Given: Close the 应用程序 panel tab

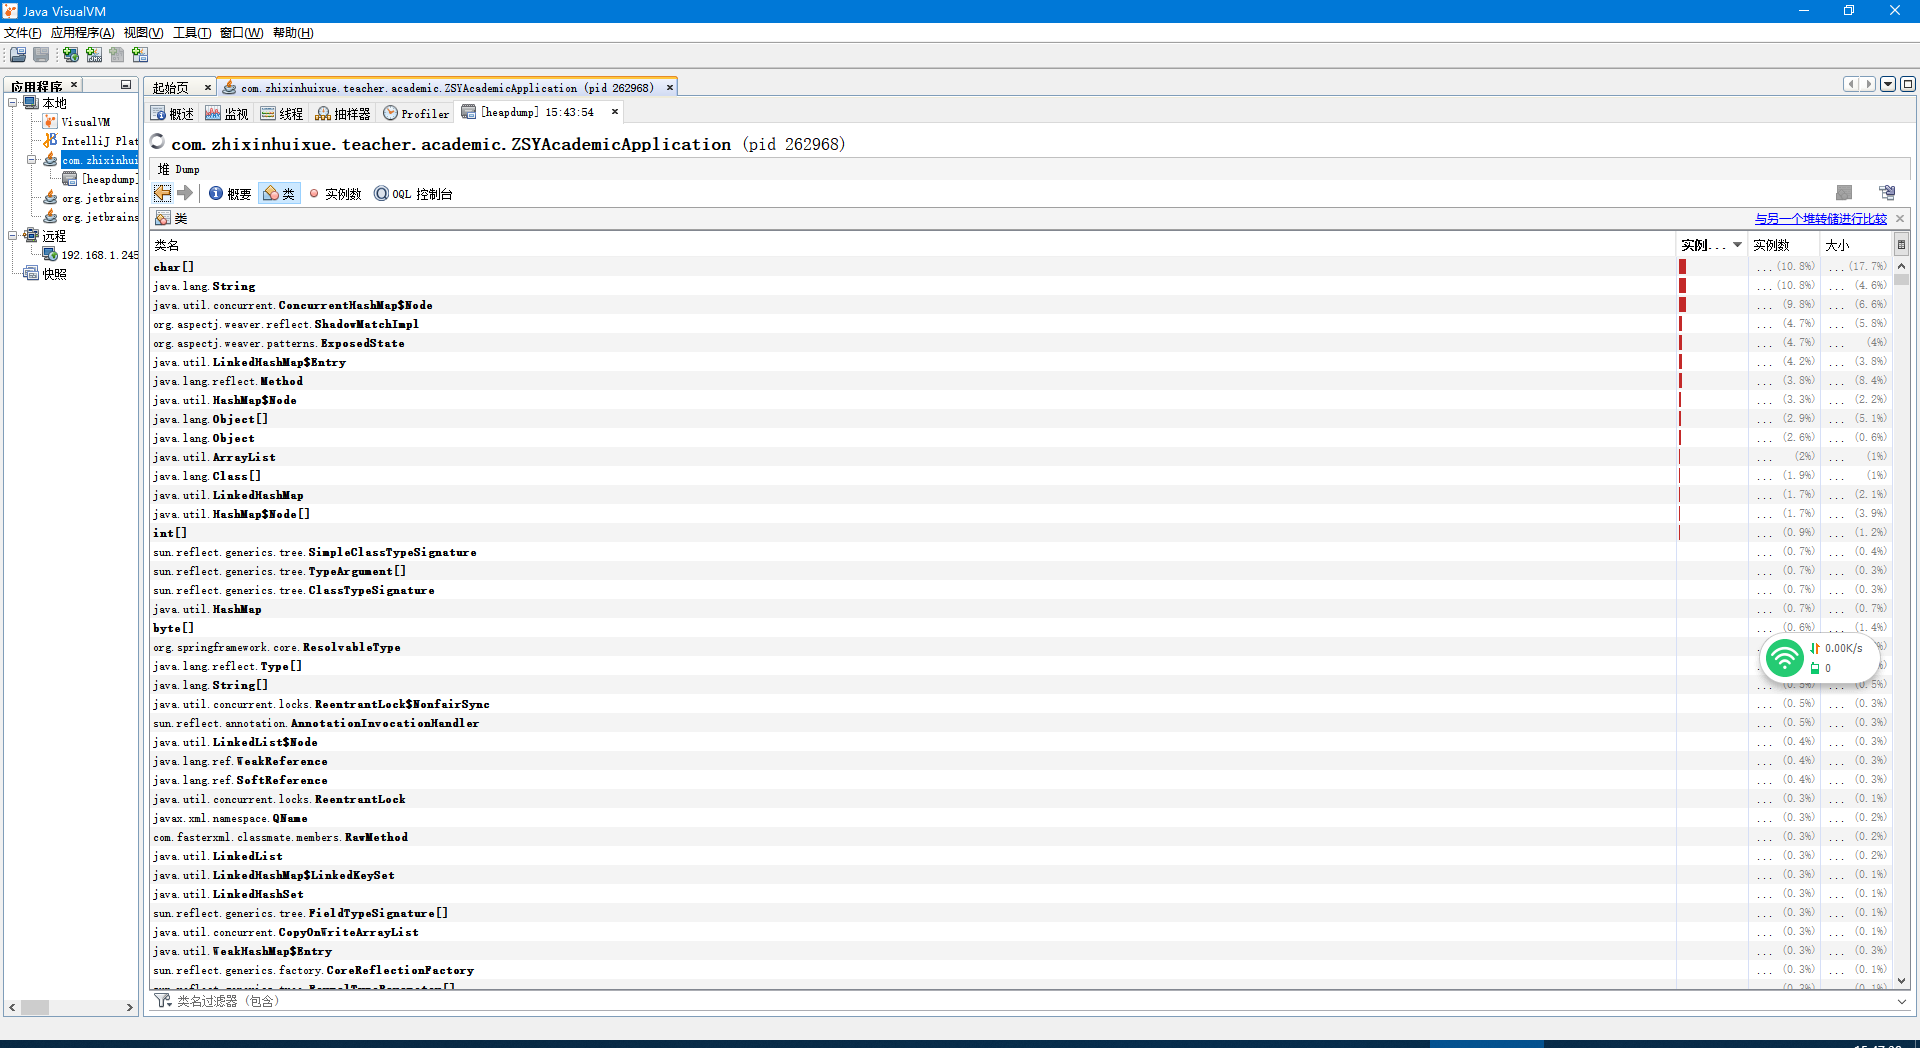Looking at the screenshot, I should coord(74,85).
